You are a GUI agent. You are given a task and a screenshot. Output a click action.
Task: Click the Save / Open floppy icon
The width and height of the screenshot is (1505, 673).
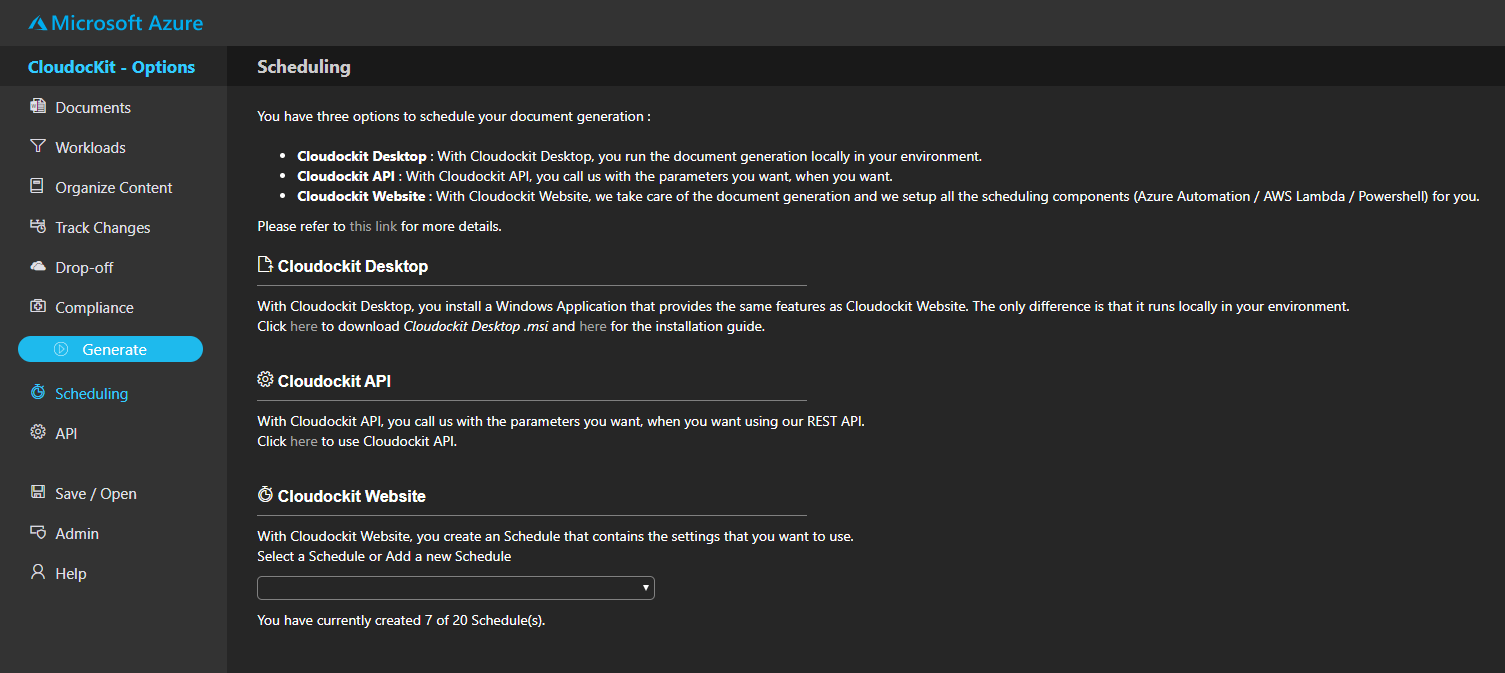coord(38,492)
